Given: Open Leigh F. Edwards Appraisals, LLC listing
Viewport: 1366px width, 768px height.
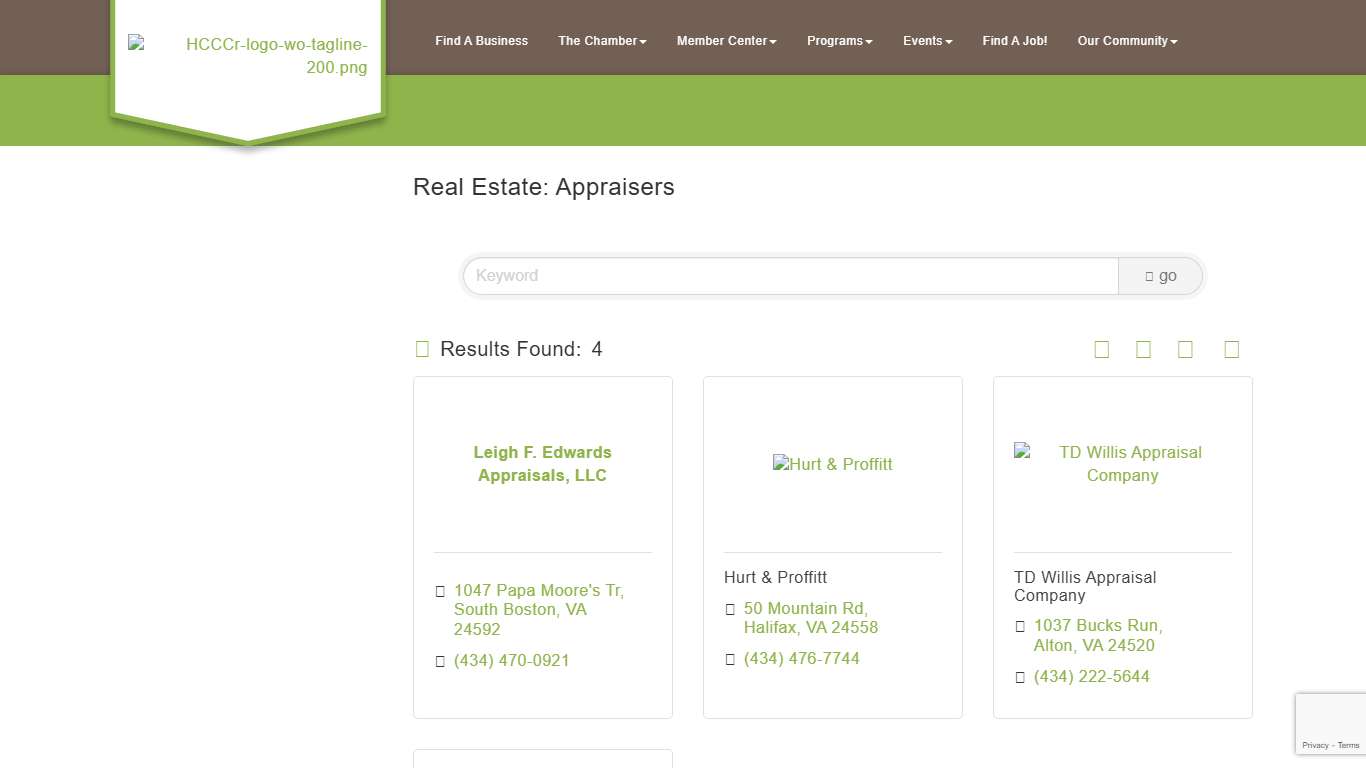Looking at the screenshot, I should (x=542, y=464).
